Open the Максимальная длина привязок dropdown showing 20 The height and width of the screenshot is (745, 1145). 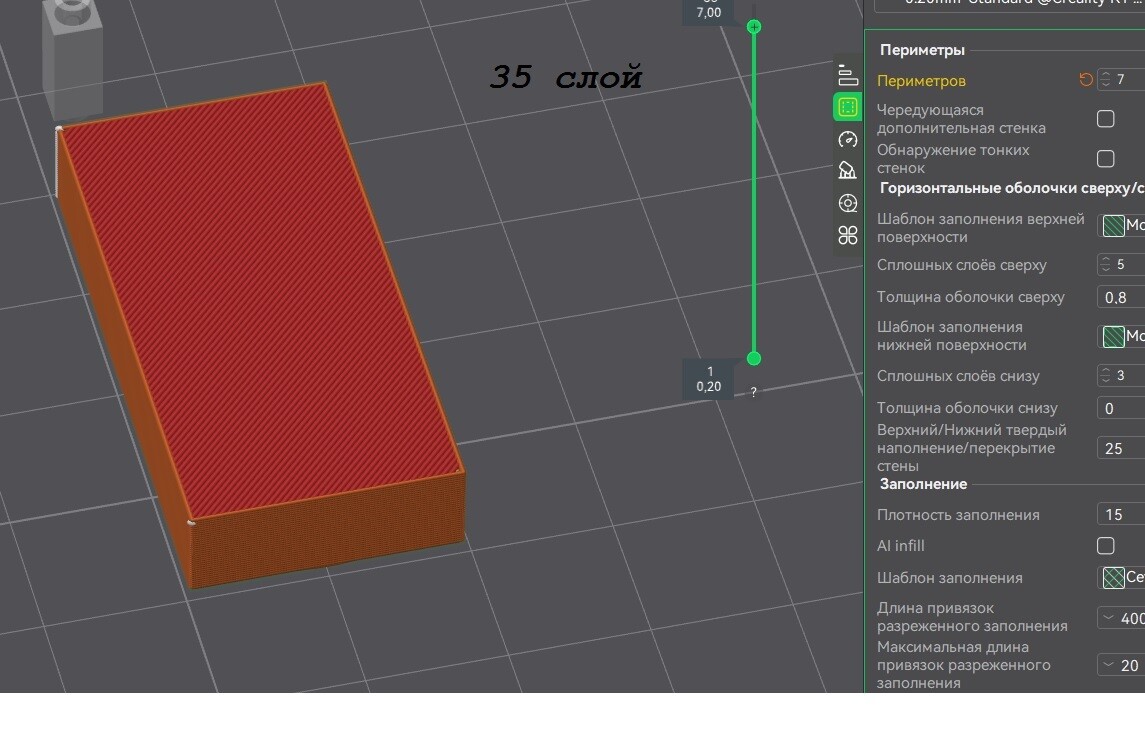[1122, 665]
